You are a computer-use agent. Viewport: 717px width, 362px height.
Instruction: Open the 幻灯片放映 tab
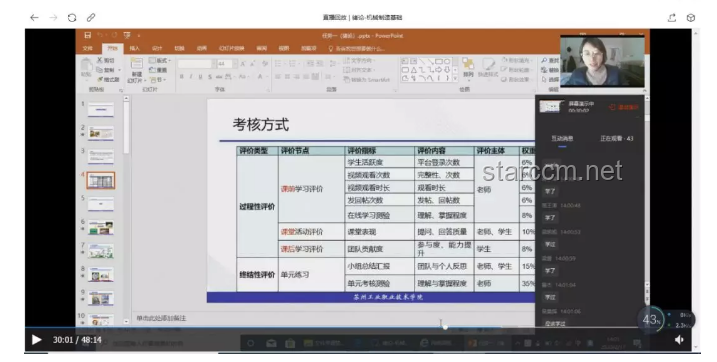tap(231, 48)
